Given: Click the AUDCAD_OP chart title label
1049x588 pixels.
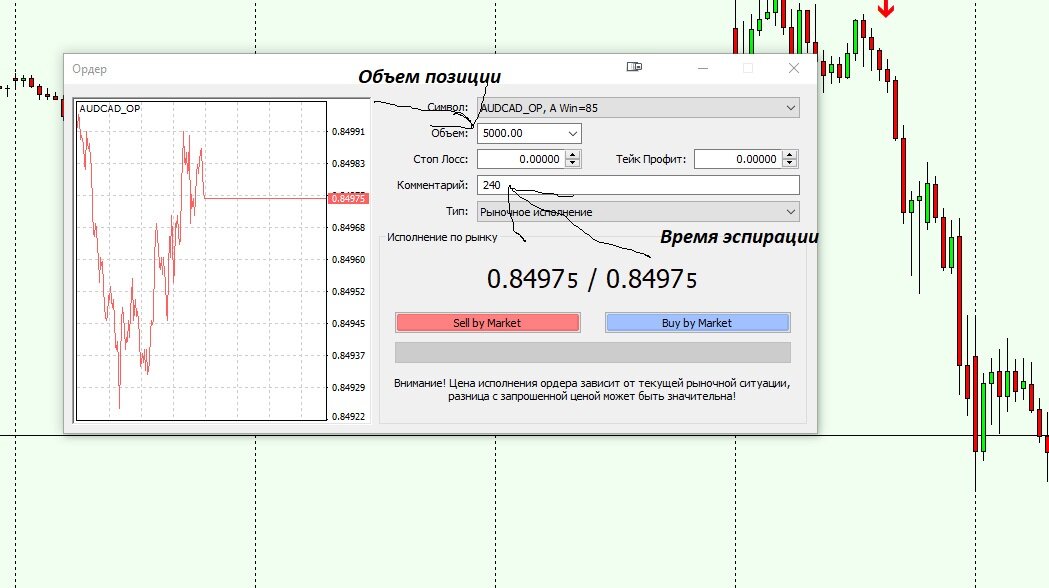Looking at the screenshot, I should point(110,108).
